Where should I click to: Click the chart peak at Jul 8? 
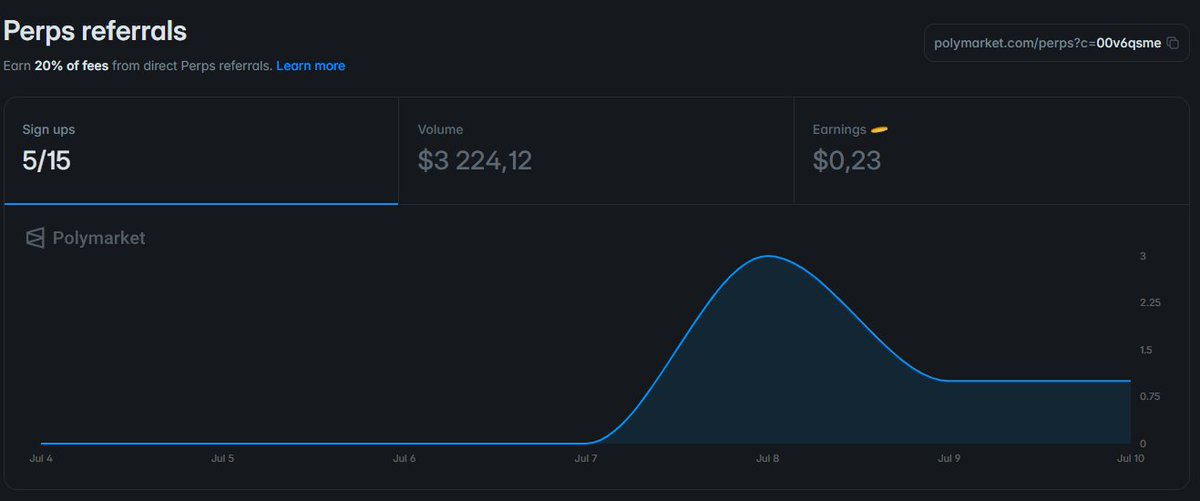(x=768, y=257)
